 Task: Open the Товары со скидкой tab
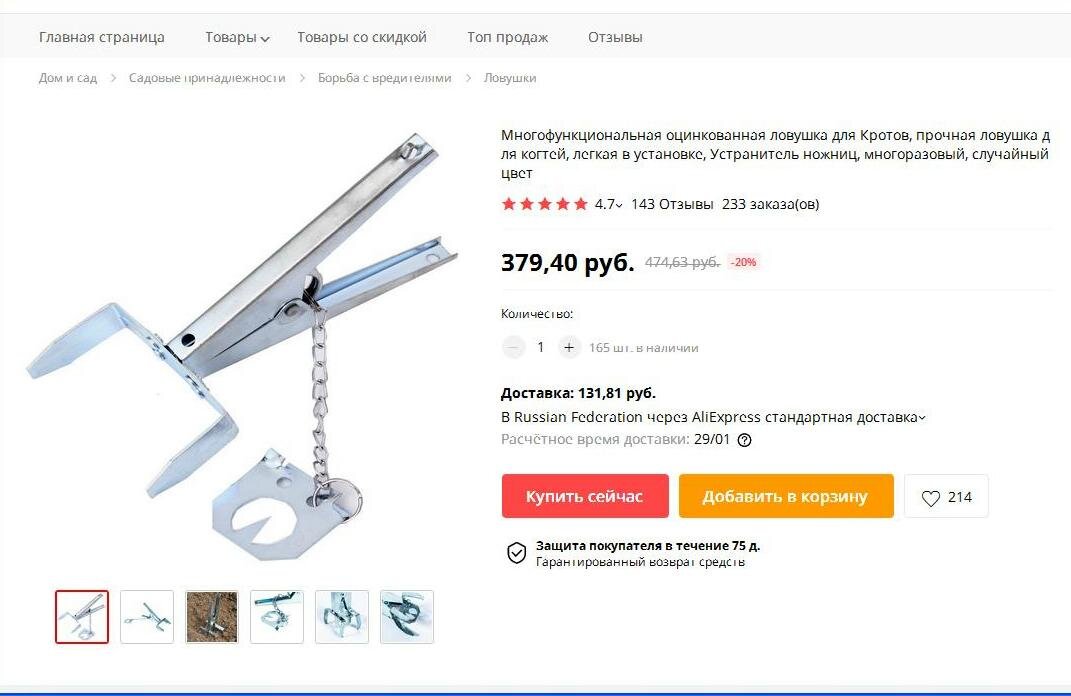point(362,38)
